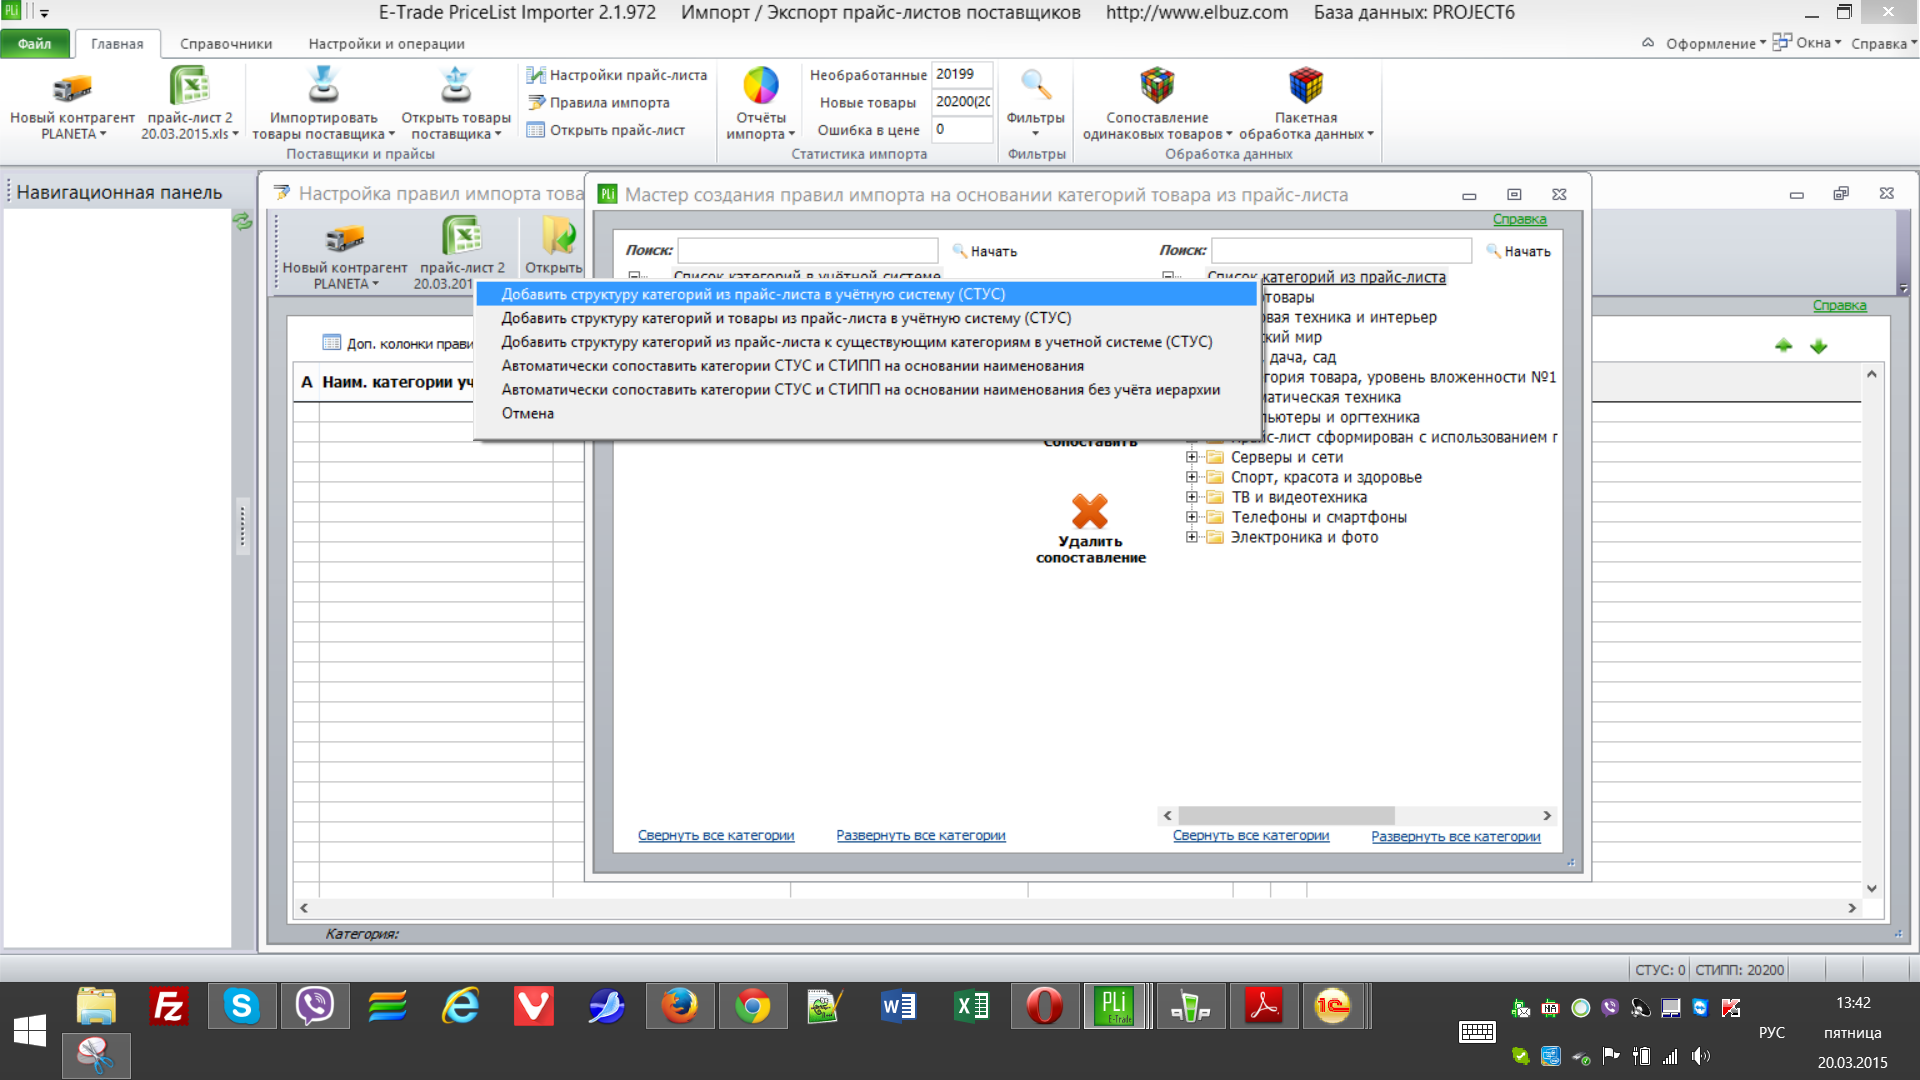Switch to the Справочники tab
This screenshot has width=1920, height=1080.
pyautogui.click(x=226, y=44)
